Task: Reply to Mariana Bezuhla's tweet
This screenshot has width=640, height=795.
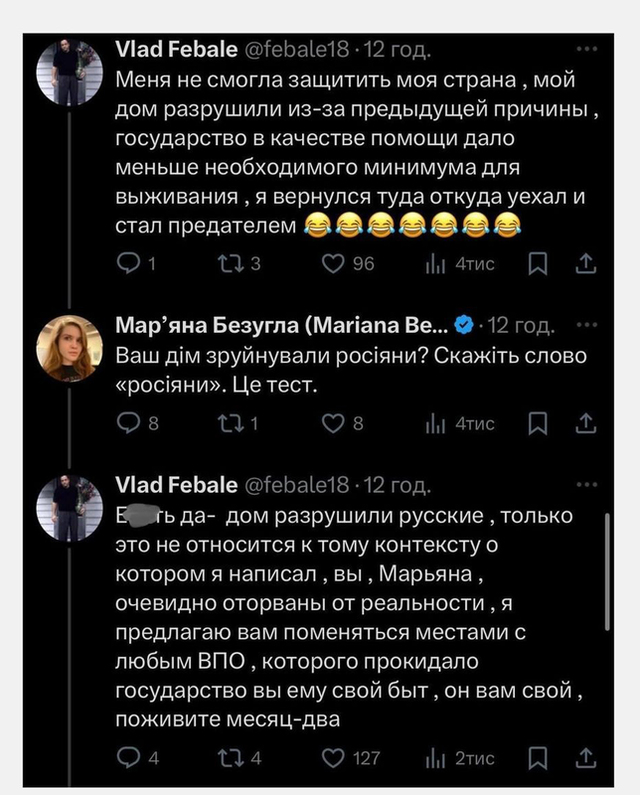Action: [130, 424]
